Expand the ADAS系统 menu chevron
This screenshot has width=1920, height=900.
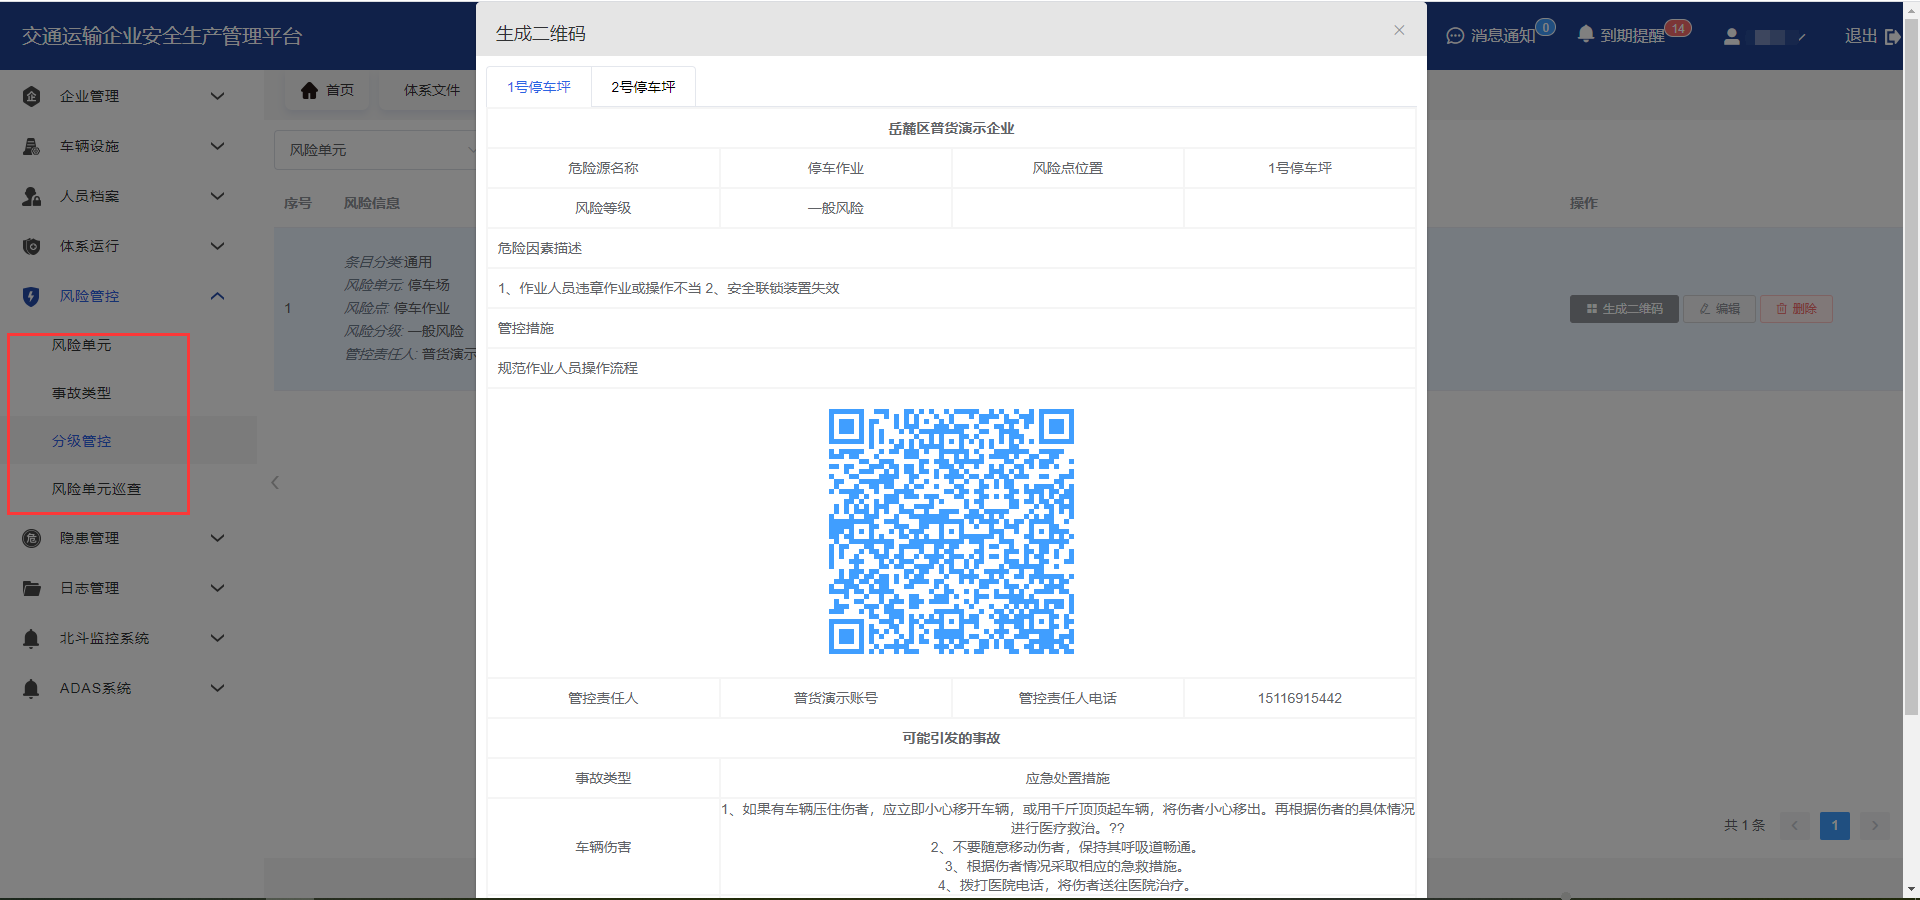click(217, 688)
